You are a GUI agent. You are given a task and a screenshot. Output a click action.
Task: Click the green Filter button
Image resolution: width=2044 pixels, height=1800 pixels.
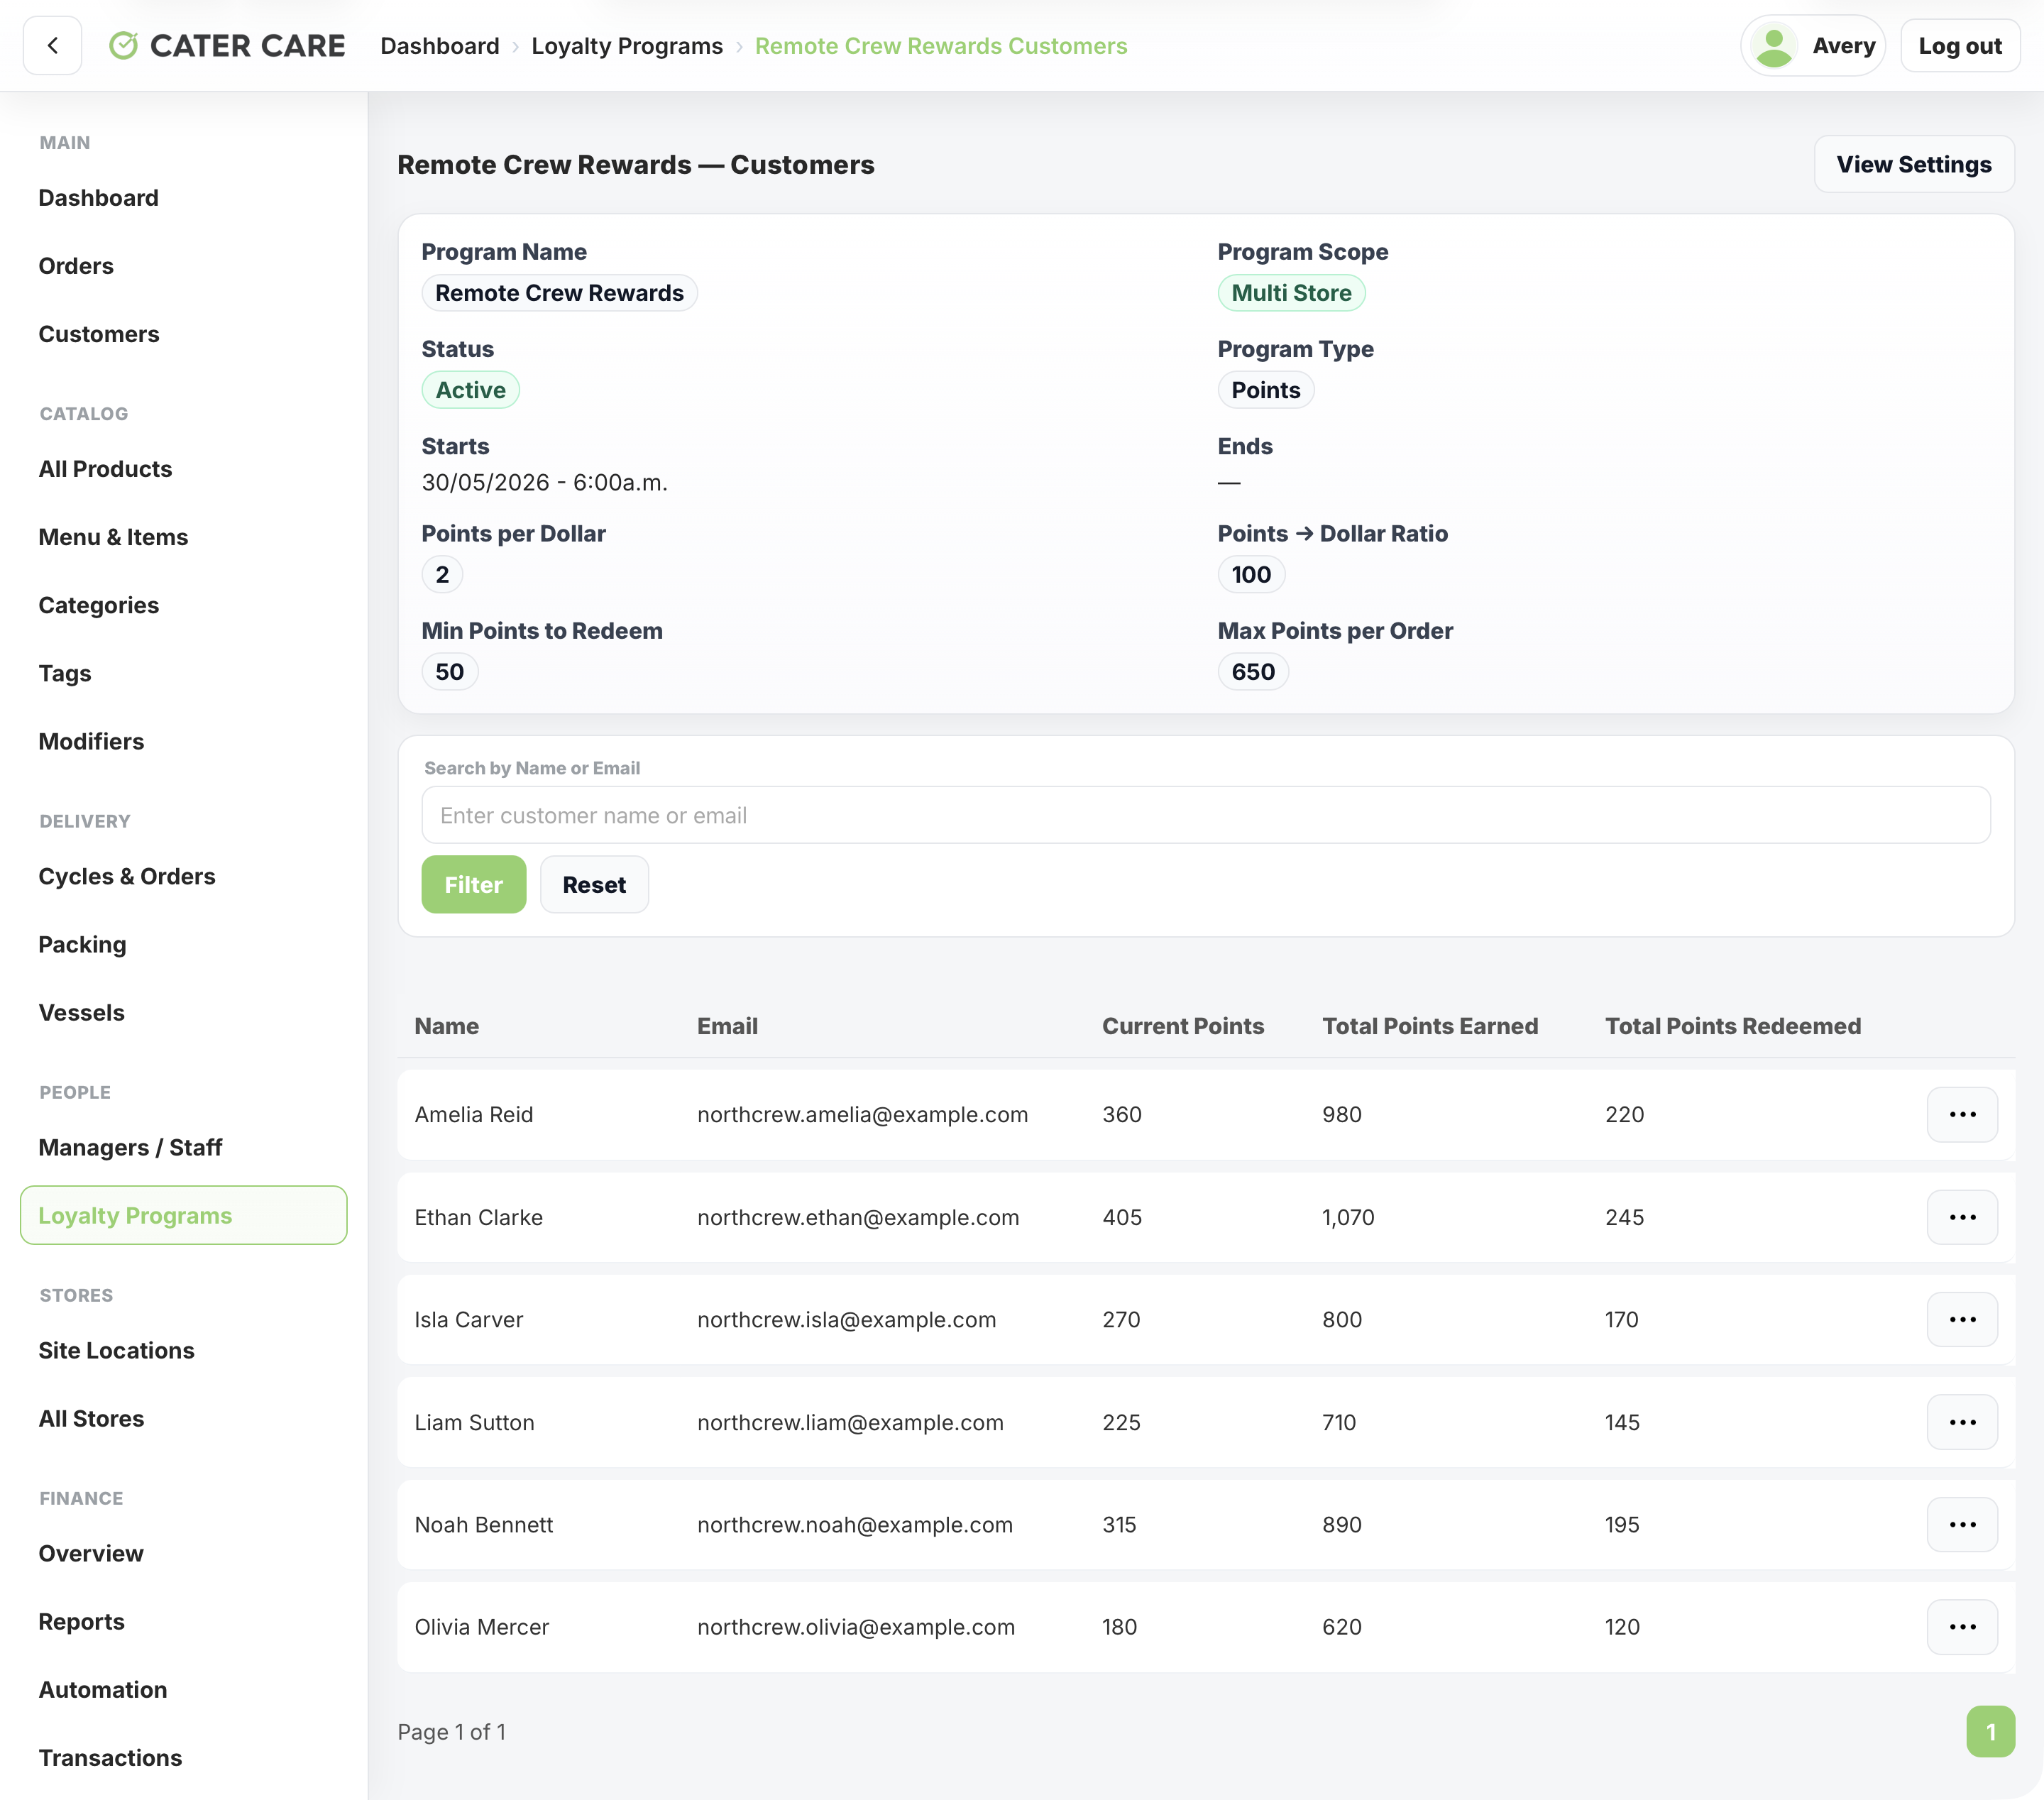coord(474,884)
